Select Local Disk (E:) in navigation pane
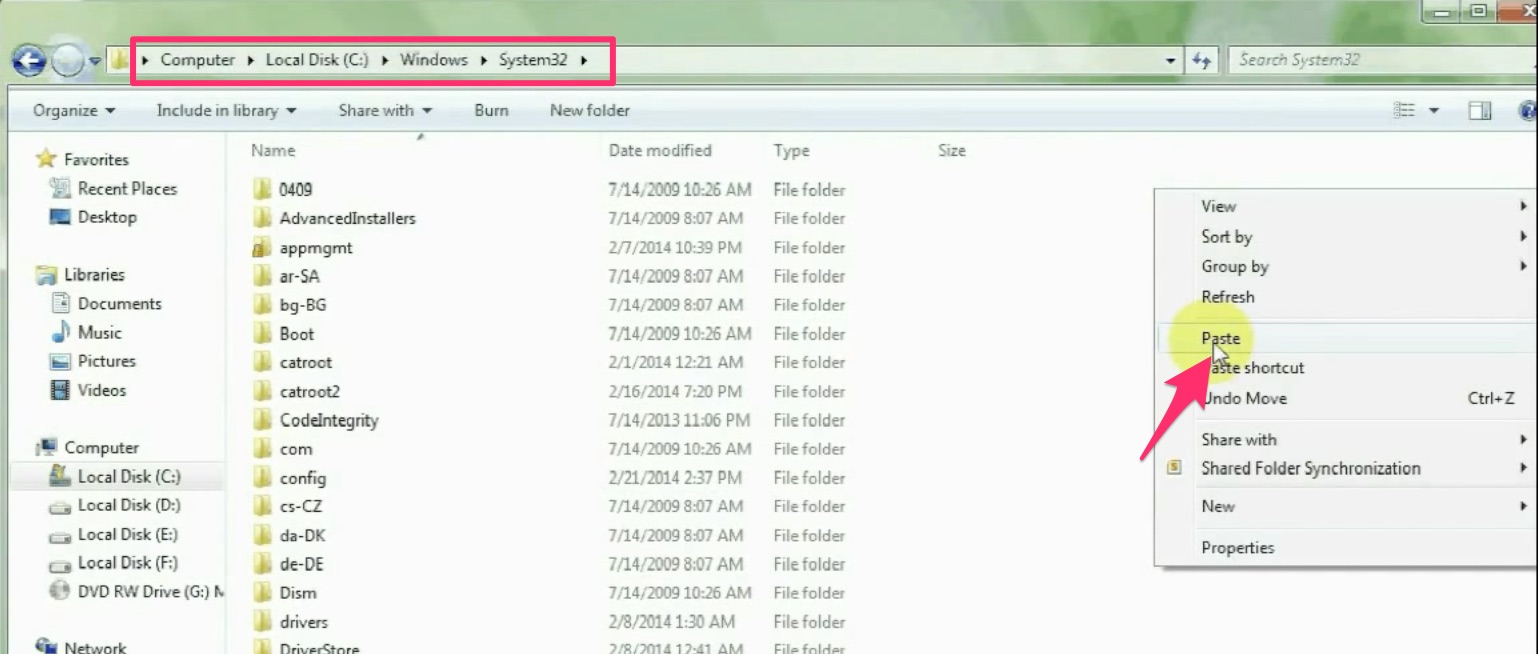The height and width of the screenshot is (654, 1538). pos(128,534)
